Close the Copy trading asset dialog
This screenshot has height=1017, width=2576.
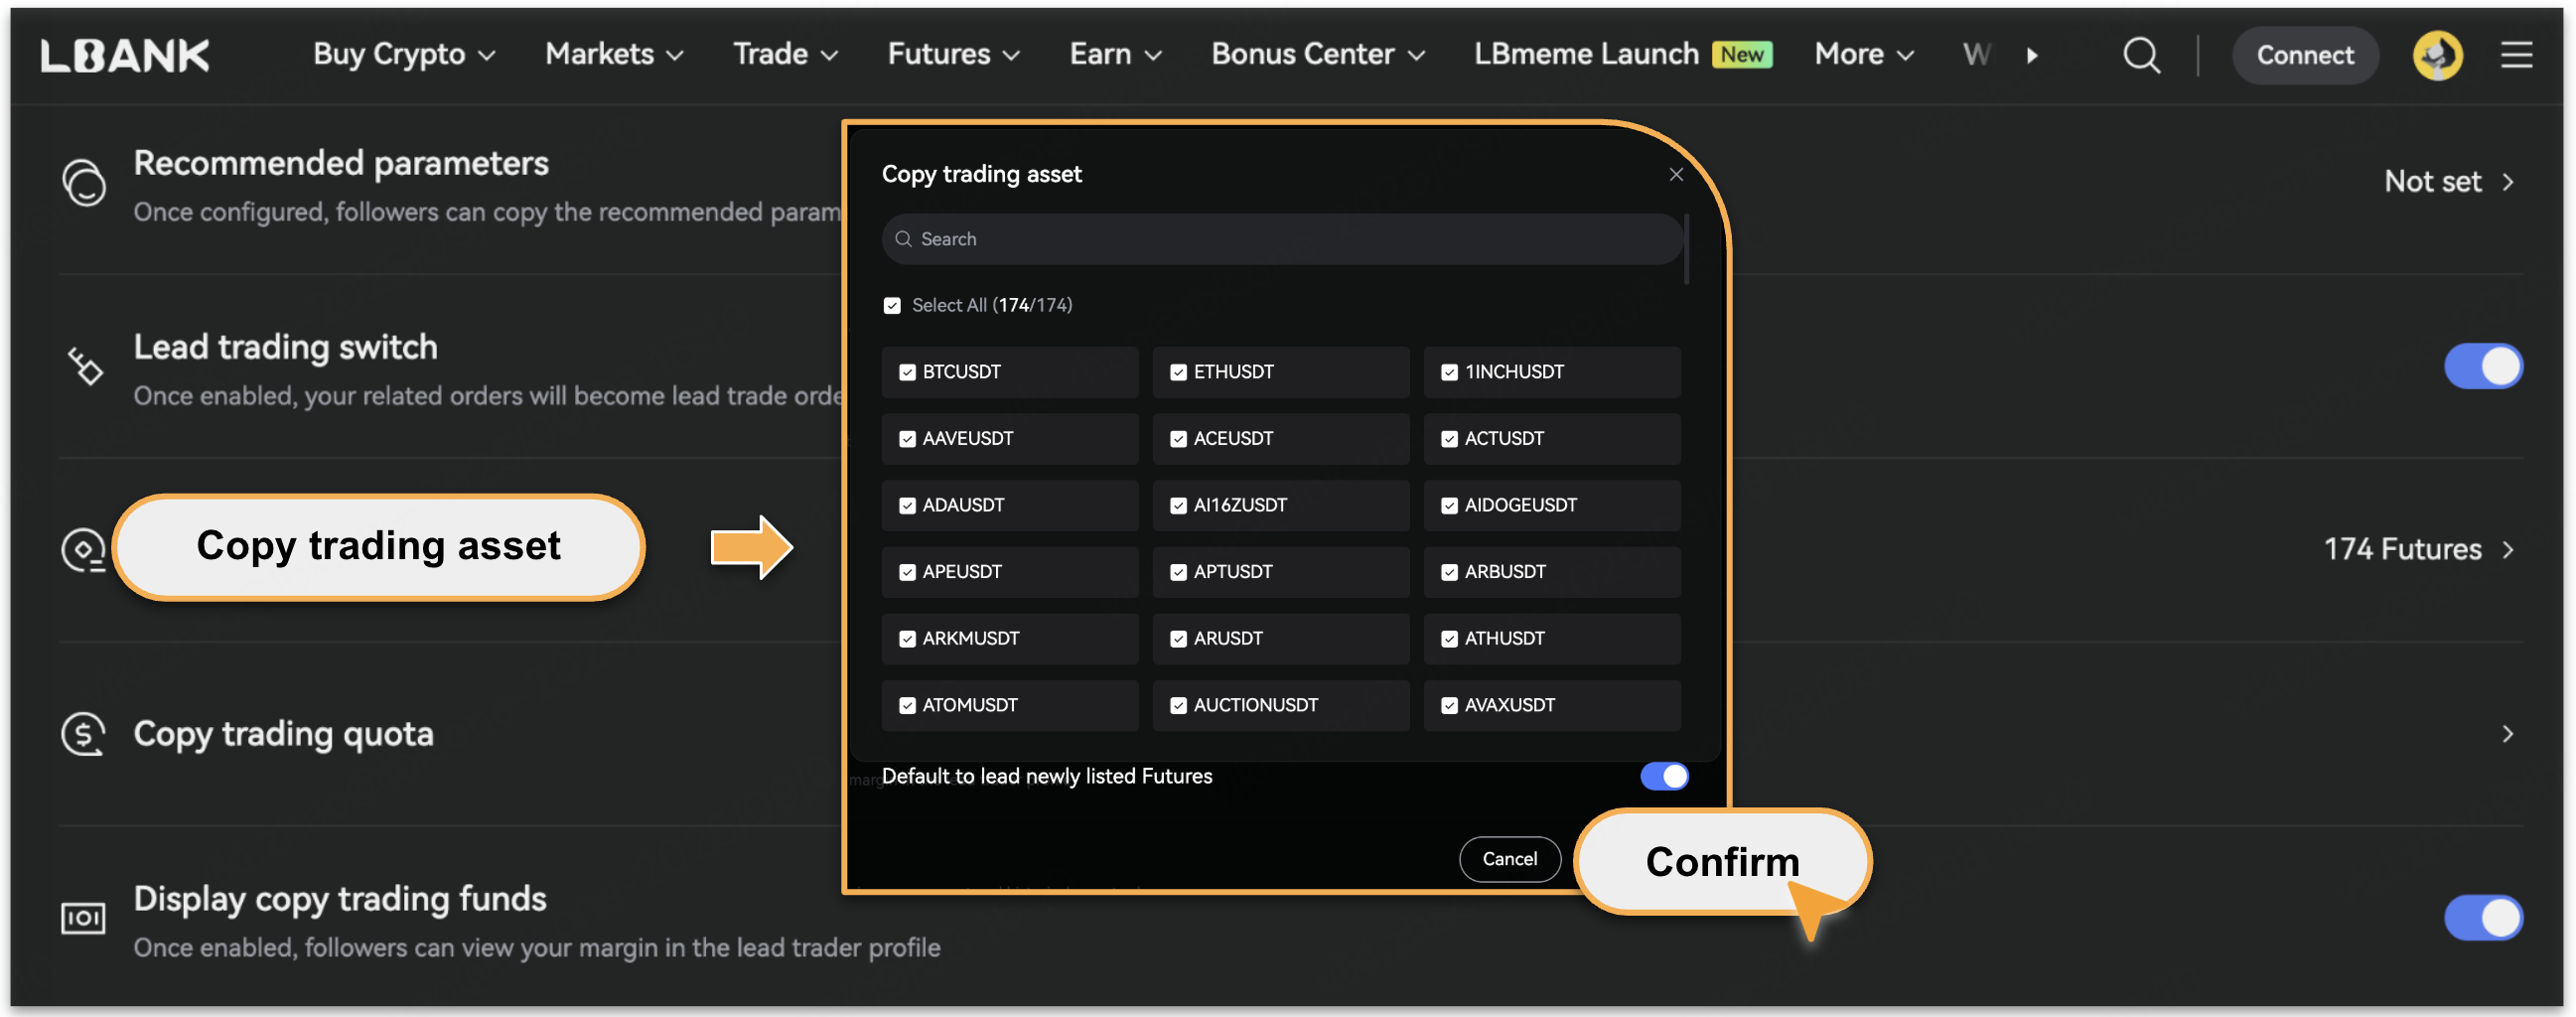(1676, 175)
